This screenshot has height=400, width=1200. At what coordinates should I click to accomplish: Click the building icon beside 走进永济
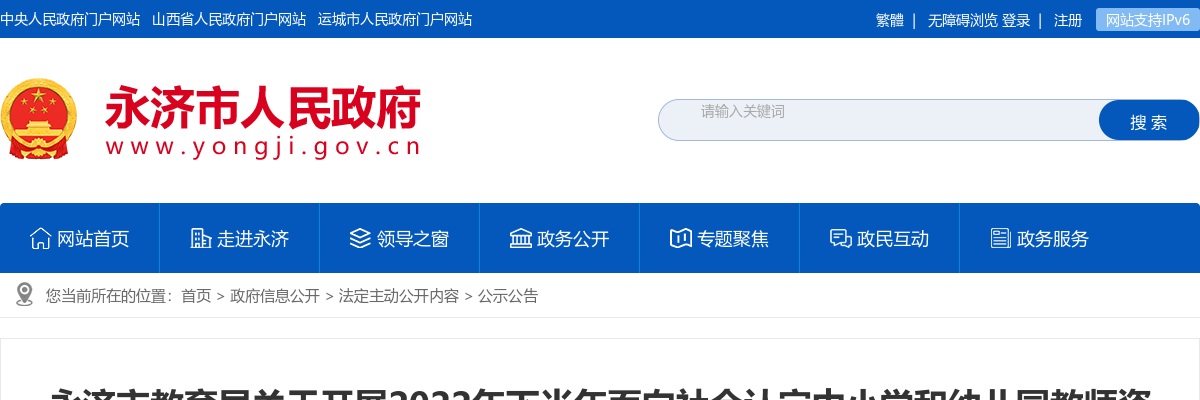pos(200,238)
